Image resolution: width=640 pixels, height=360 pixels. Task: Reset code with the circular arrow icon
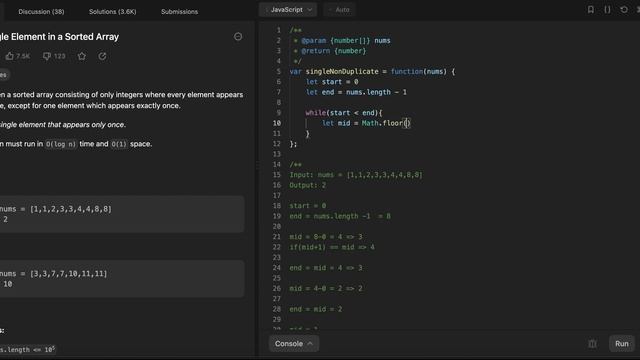624,9
